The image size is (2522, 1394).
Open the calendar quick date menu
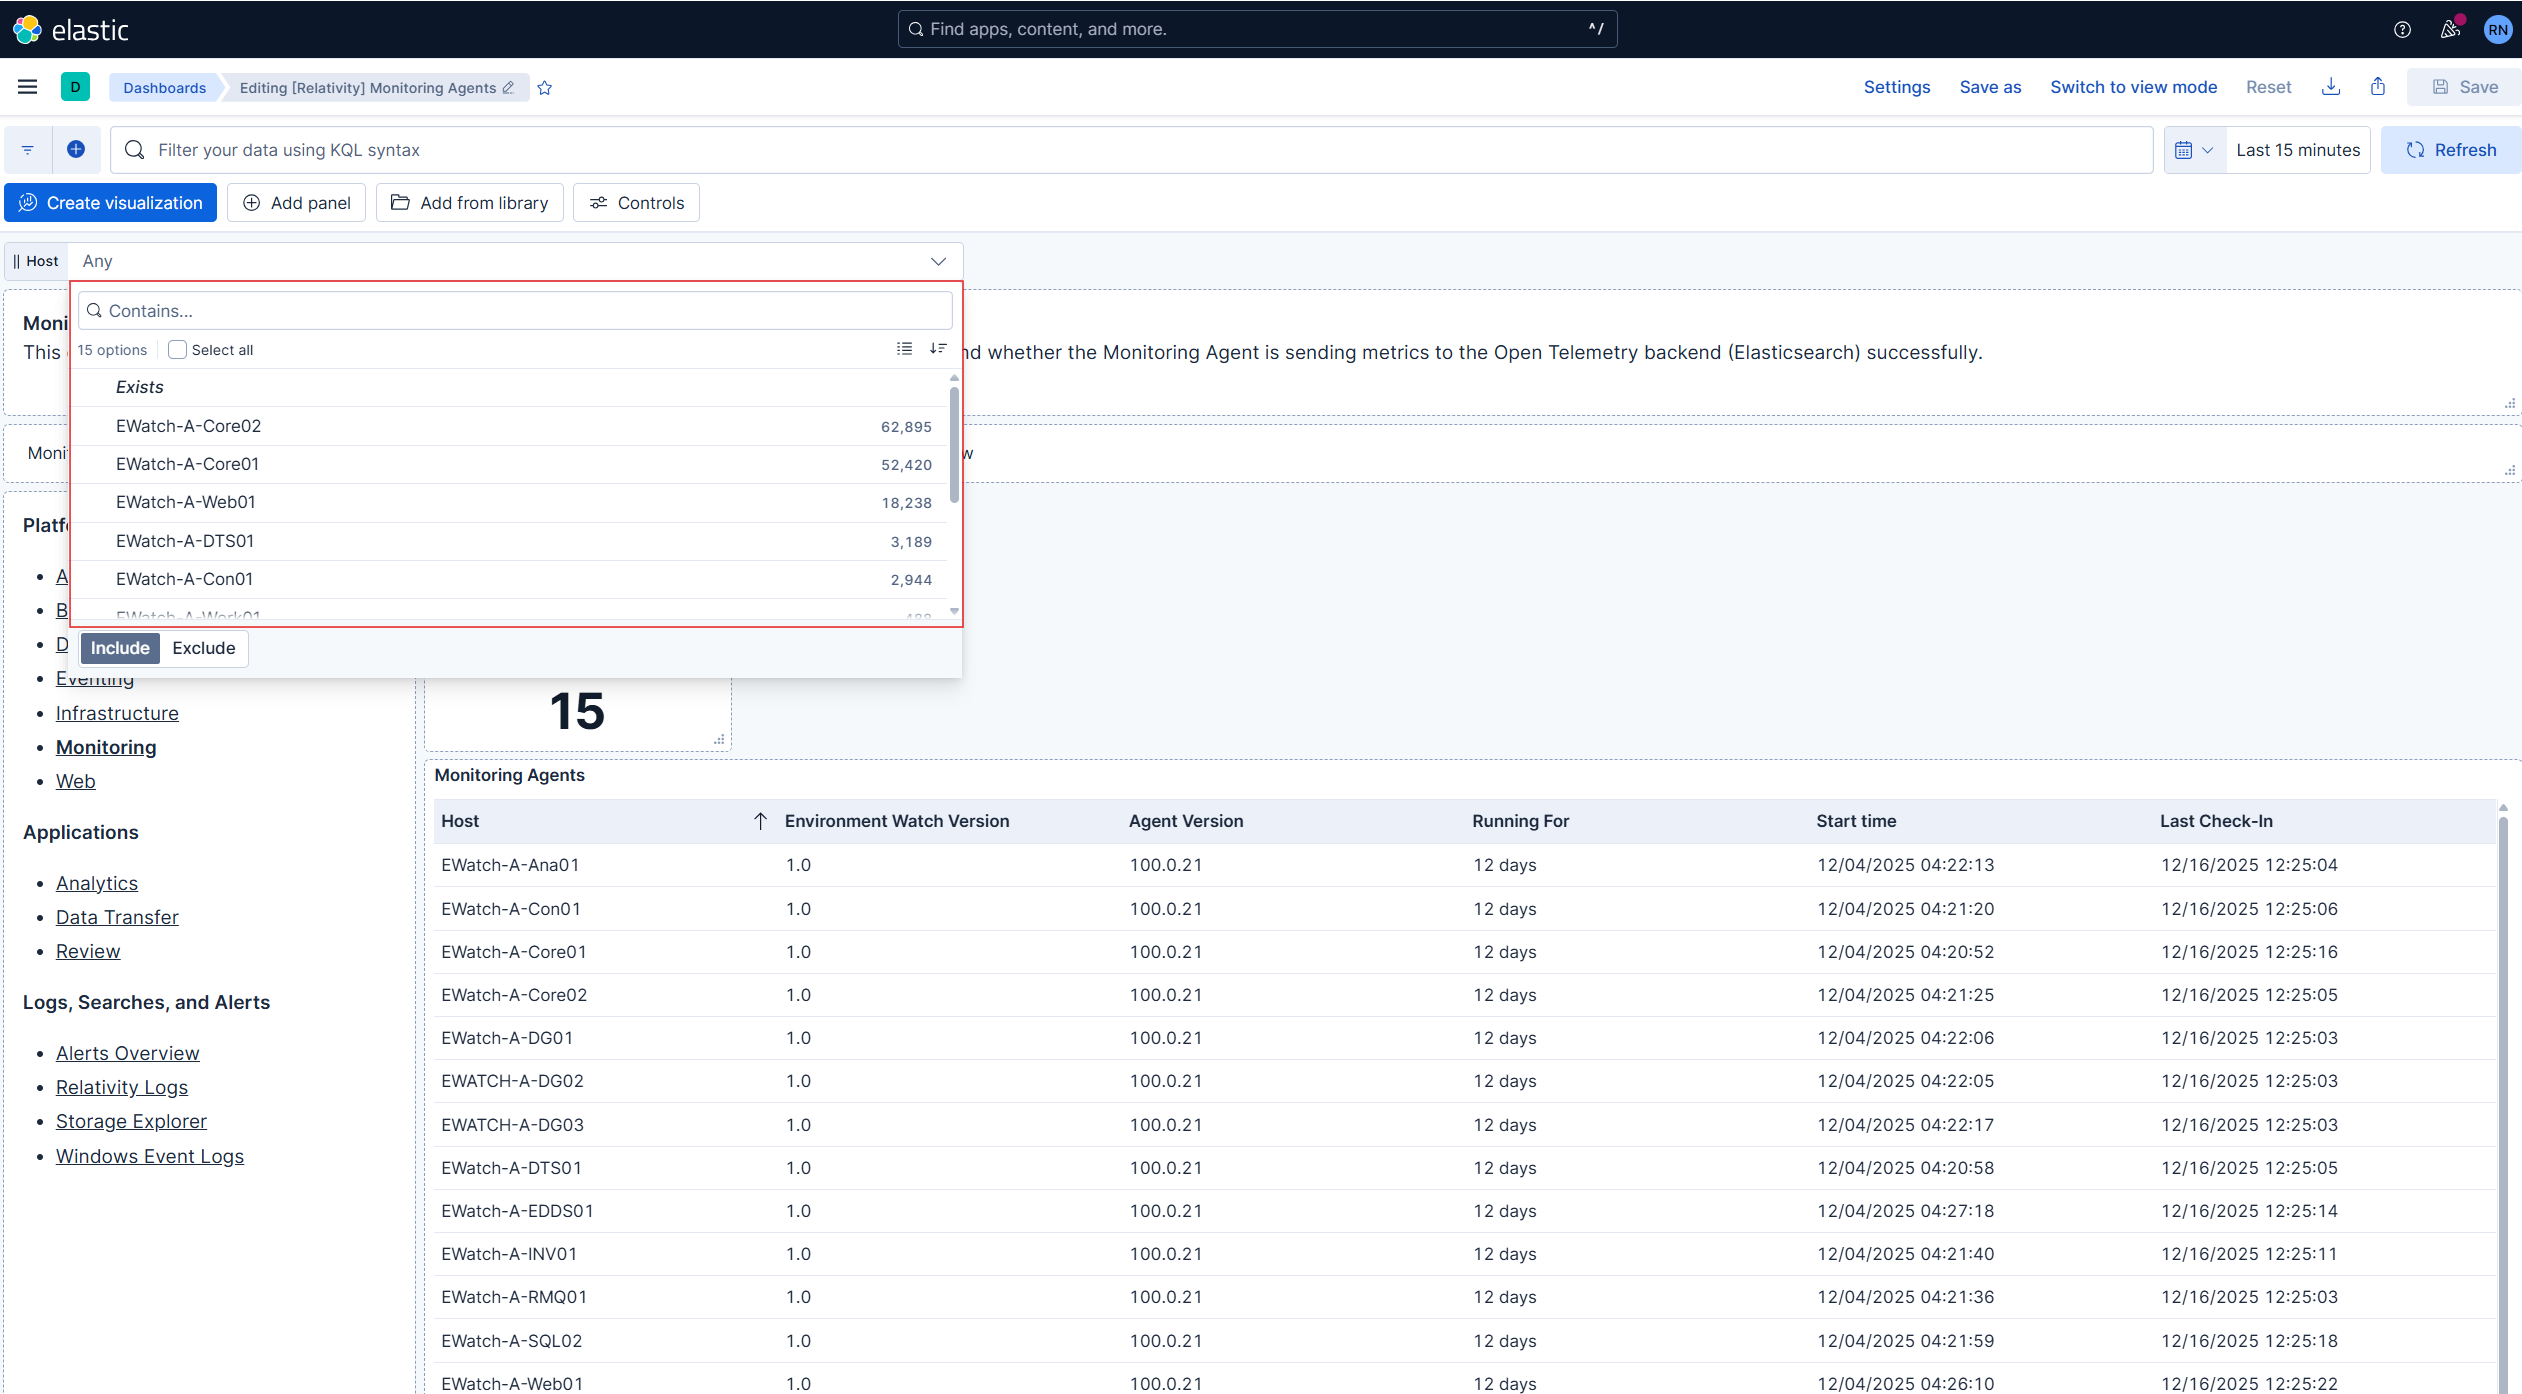tap(2195, 150)
